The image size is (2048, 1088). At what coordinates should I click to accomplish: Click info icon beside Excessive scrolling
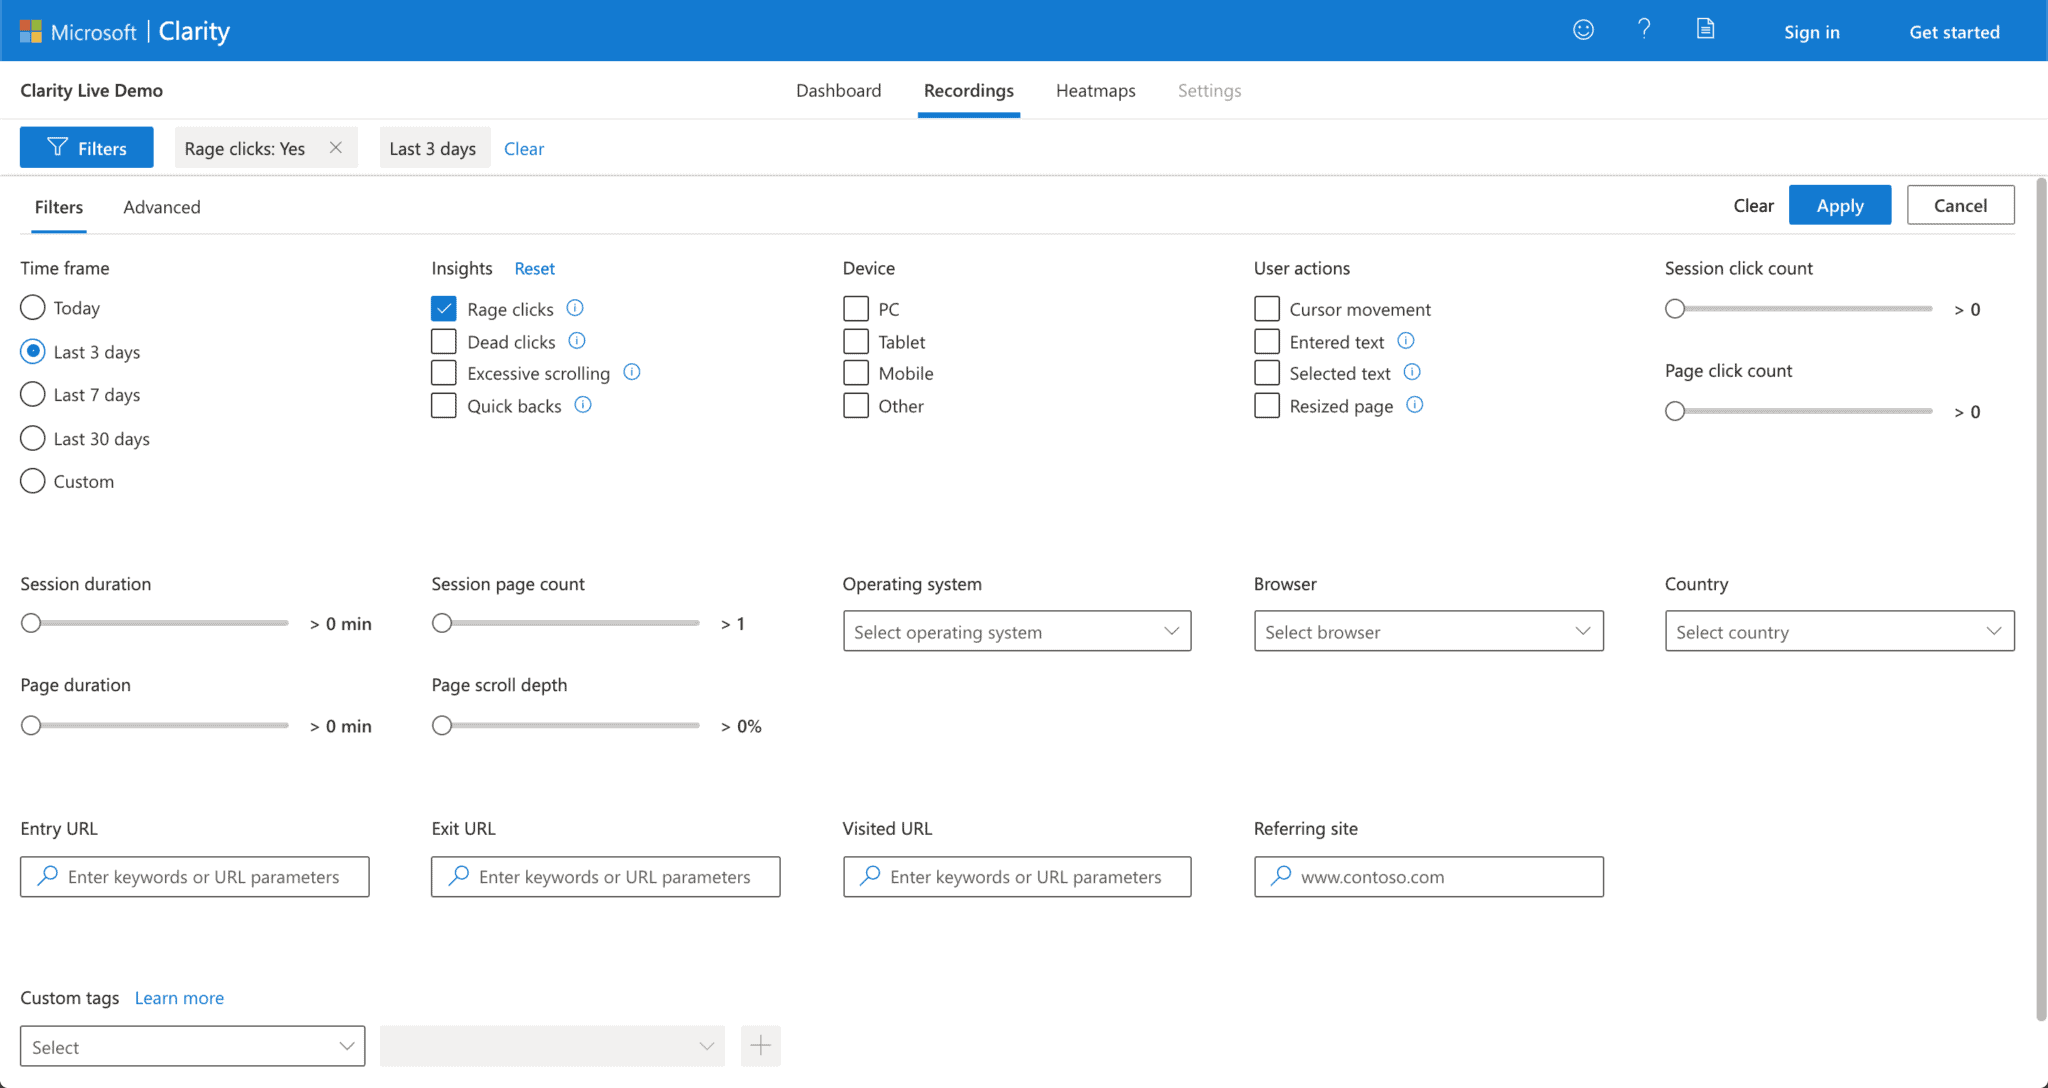coord(631,372)
